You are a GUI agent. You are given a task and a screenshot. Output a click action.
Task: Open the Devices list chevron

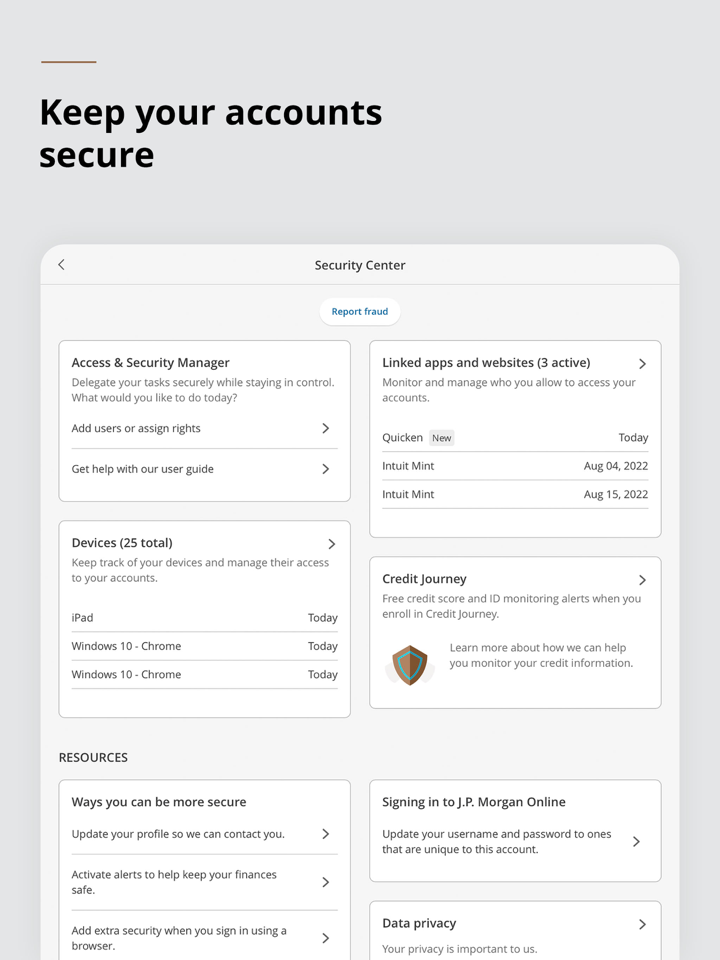(x=332, y=544)
